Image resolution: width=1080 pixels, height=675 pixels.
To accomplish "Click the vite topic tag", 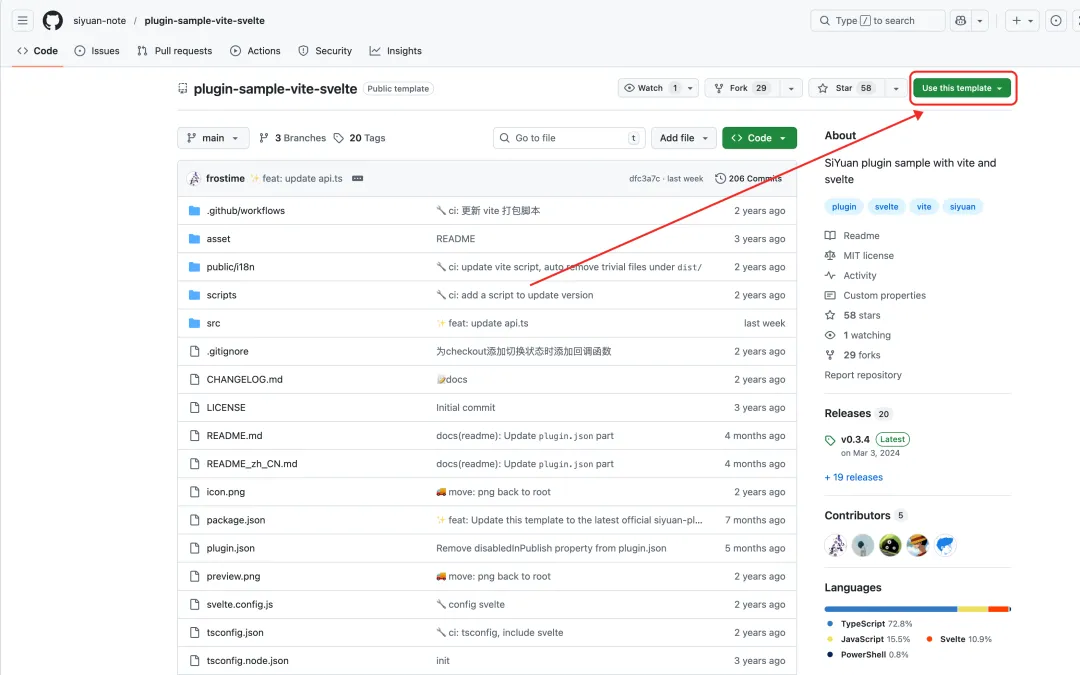I will point(924,207).
